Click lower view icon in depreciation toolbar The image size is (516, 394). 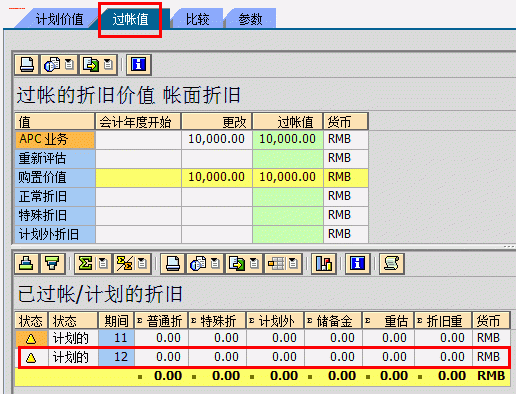pos(198,264)
